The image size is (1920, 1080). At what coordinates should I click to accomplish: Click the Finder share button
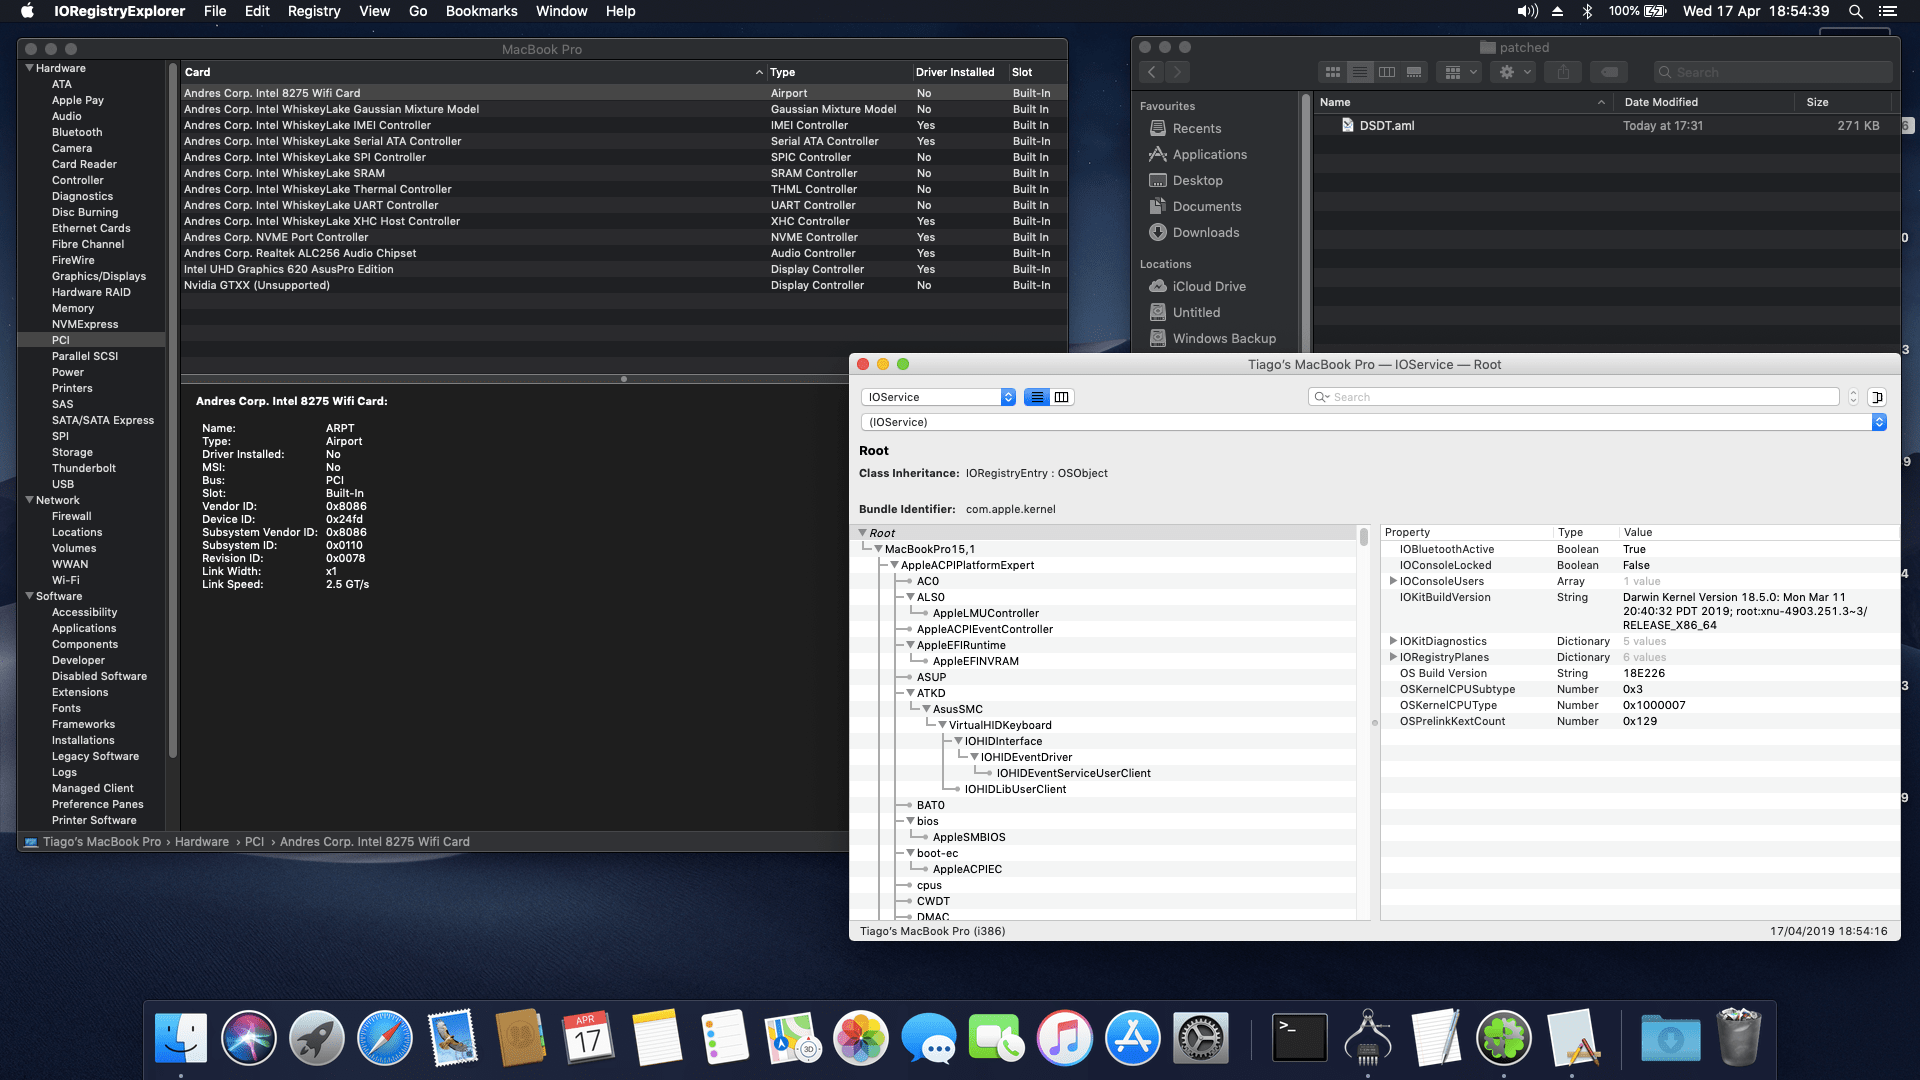pos(1562,72)
